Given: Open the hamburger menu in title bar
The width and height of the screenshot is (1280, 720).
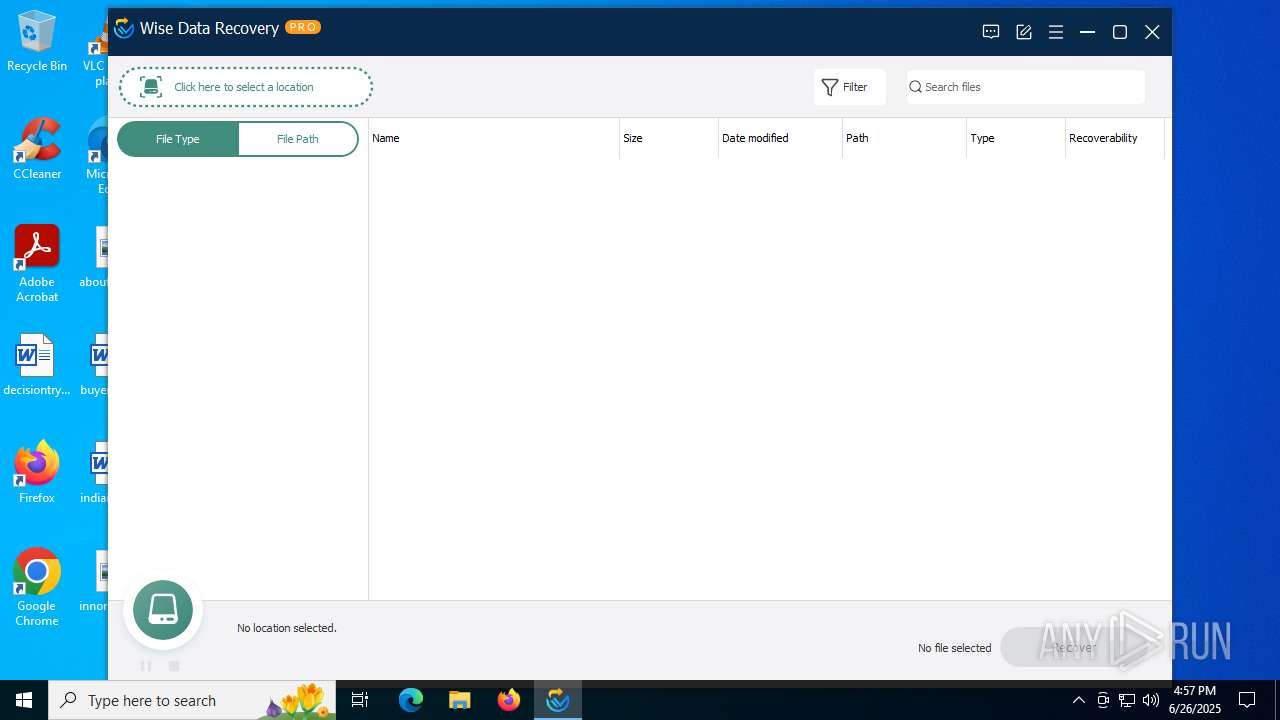Looking at the screenshot, I should point(1056,32).
